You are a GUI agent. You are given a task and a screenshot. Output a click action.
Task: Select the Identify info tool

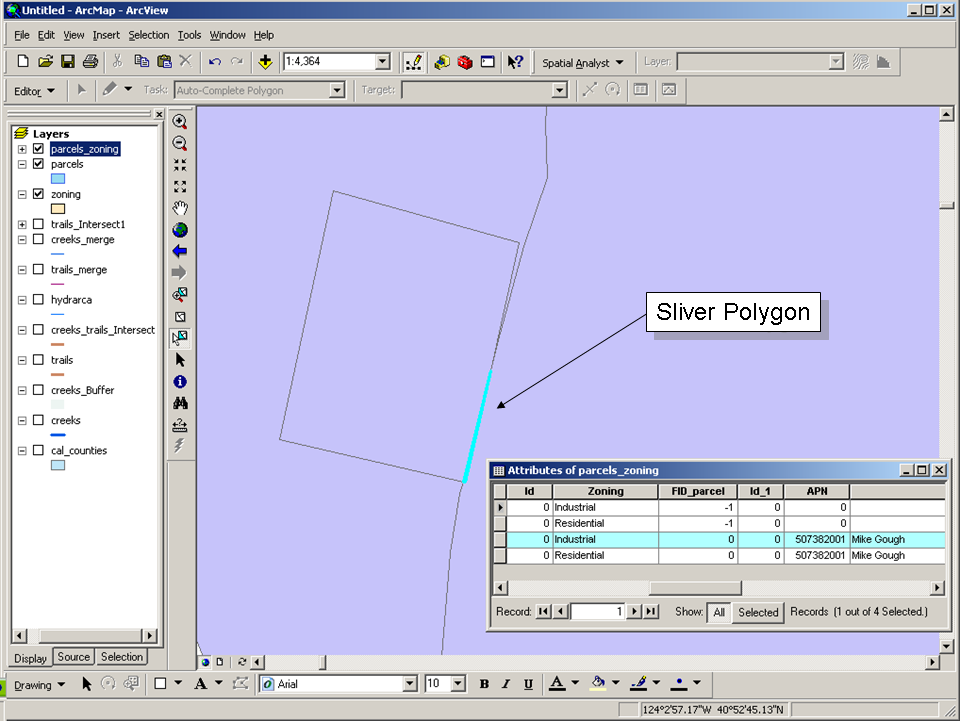(180, 381)
